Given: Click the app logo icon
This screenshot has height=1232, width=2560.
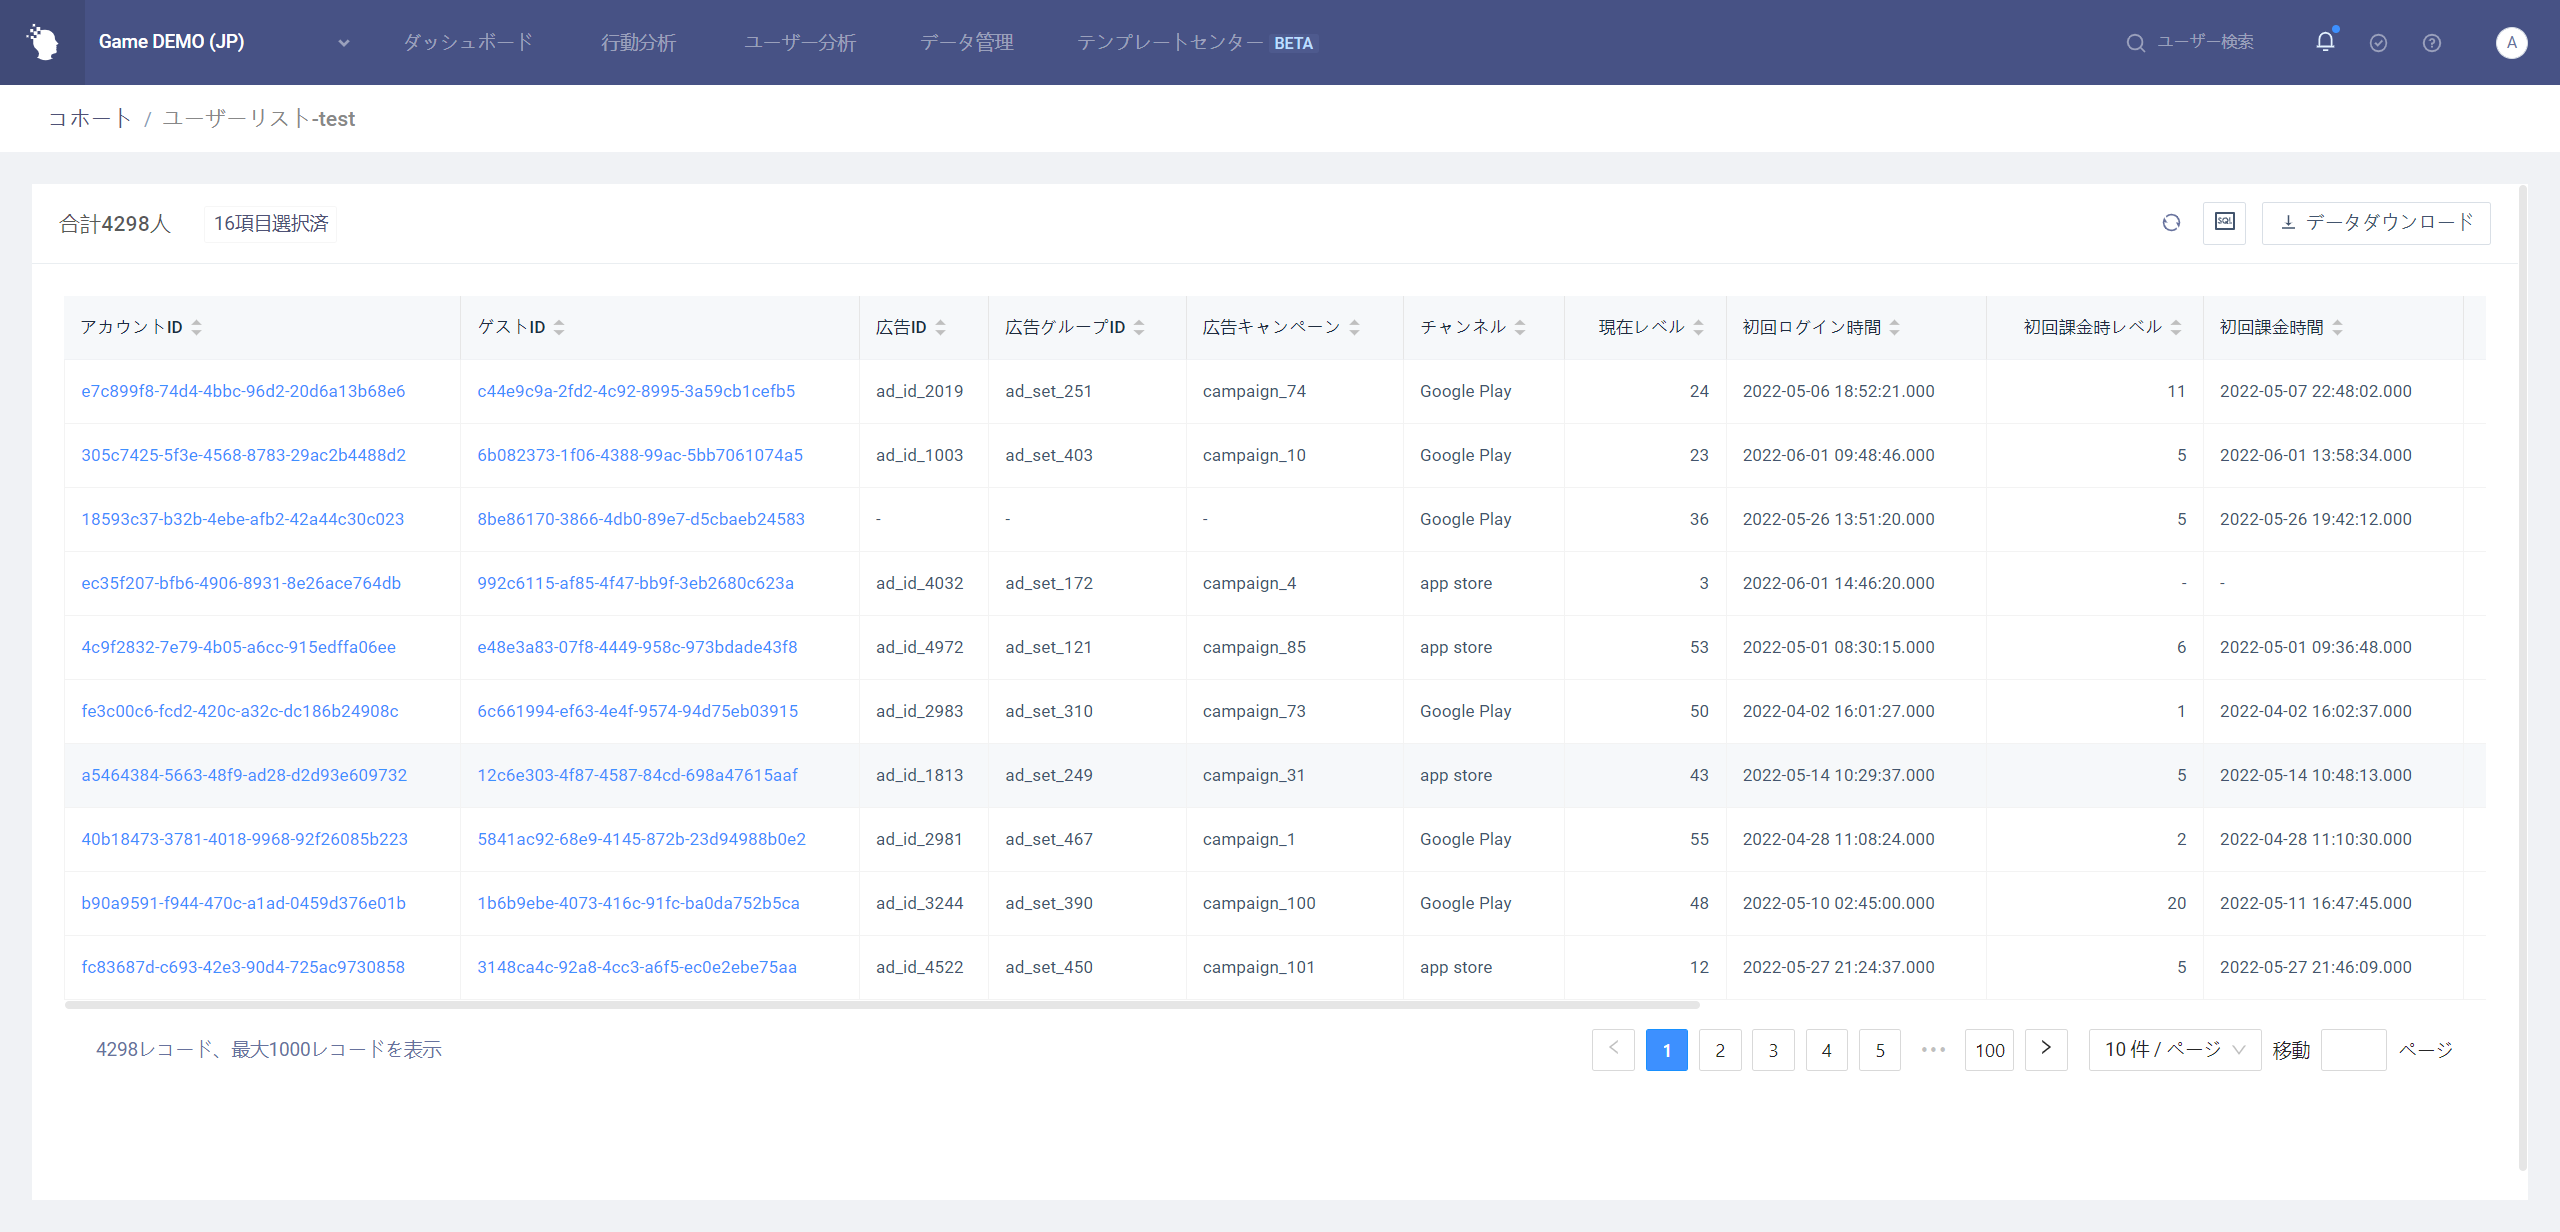Looking at the screenshot, I should tap(42, 42).
